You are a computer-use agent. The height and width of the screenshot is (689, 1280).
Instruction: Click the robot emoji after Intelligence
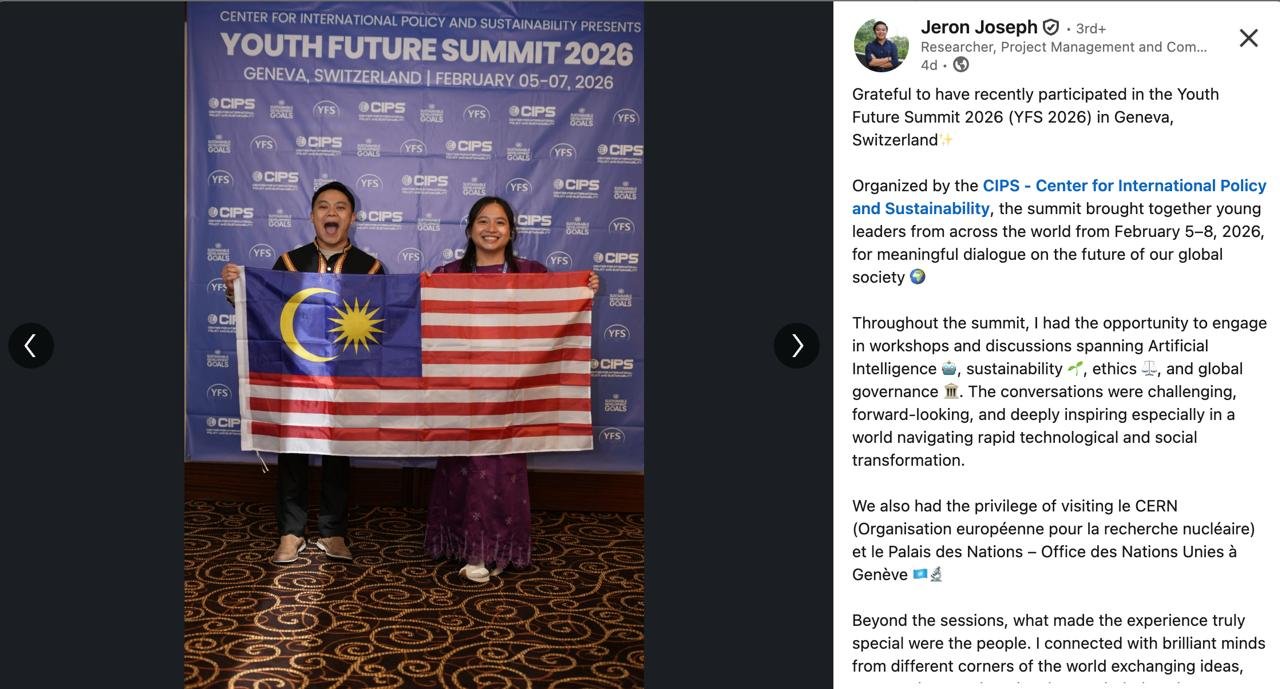click(x=949, y=369)
